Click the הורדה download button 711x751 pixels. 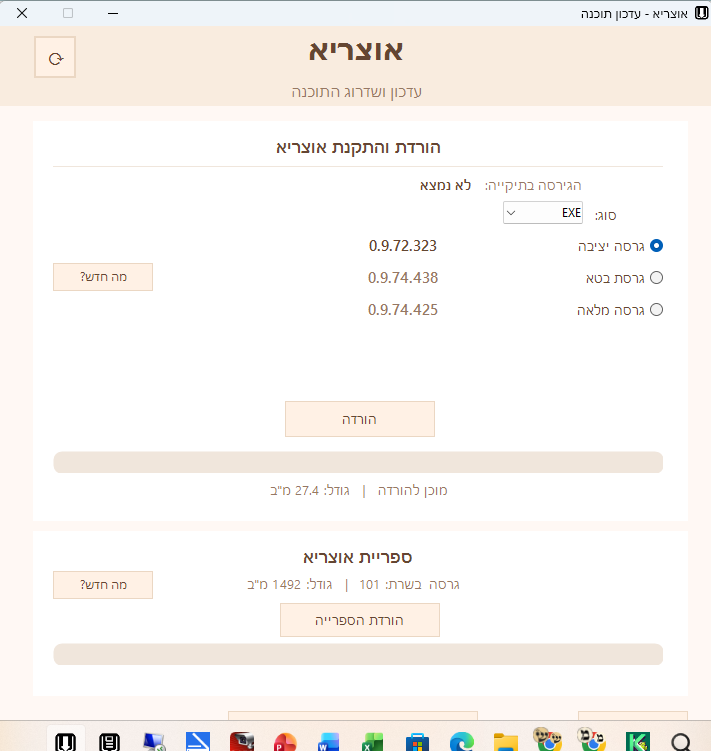(360, 419)
